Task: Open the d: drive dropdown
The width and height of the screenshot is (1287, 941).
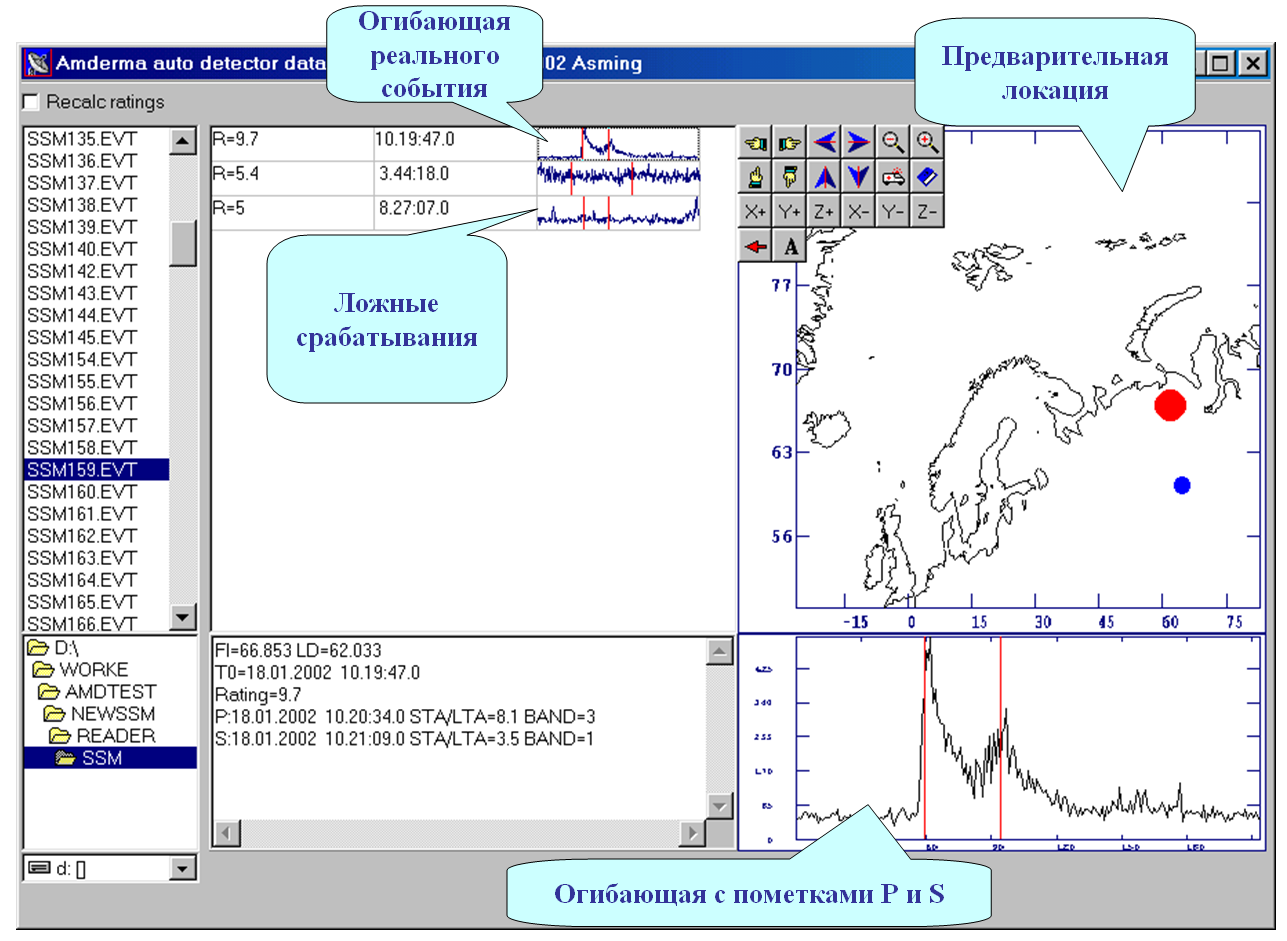Action: [182, 869]
